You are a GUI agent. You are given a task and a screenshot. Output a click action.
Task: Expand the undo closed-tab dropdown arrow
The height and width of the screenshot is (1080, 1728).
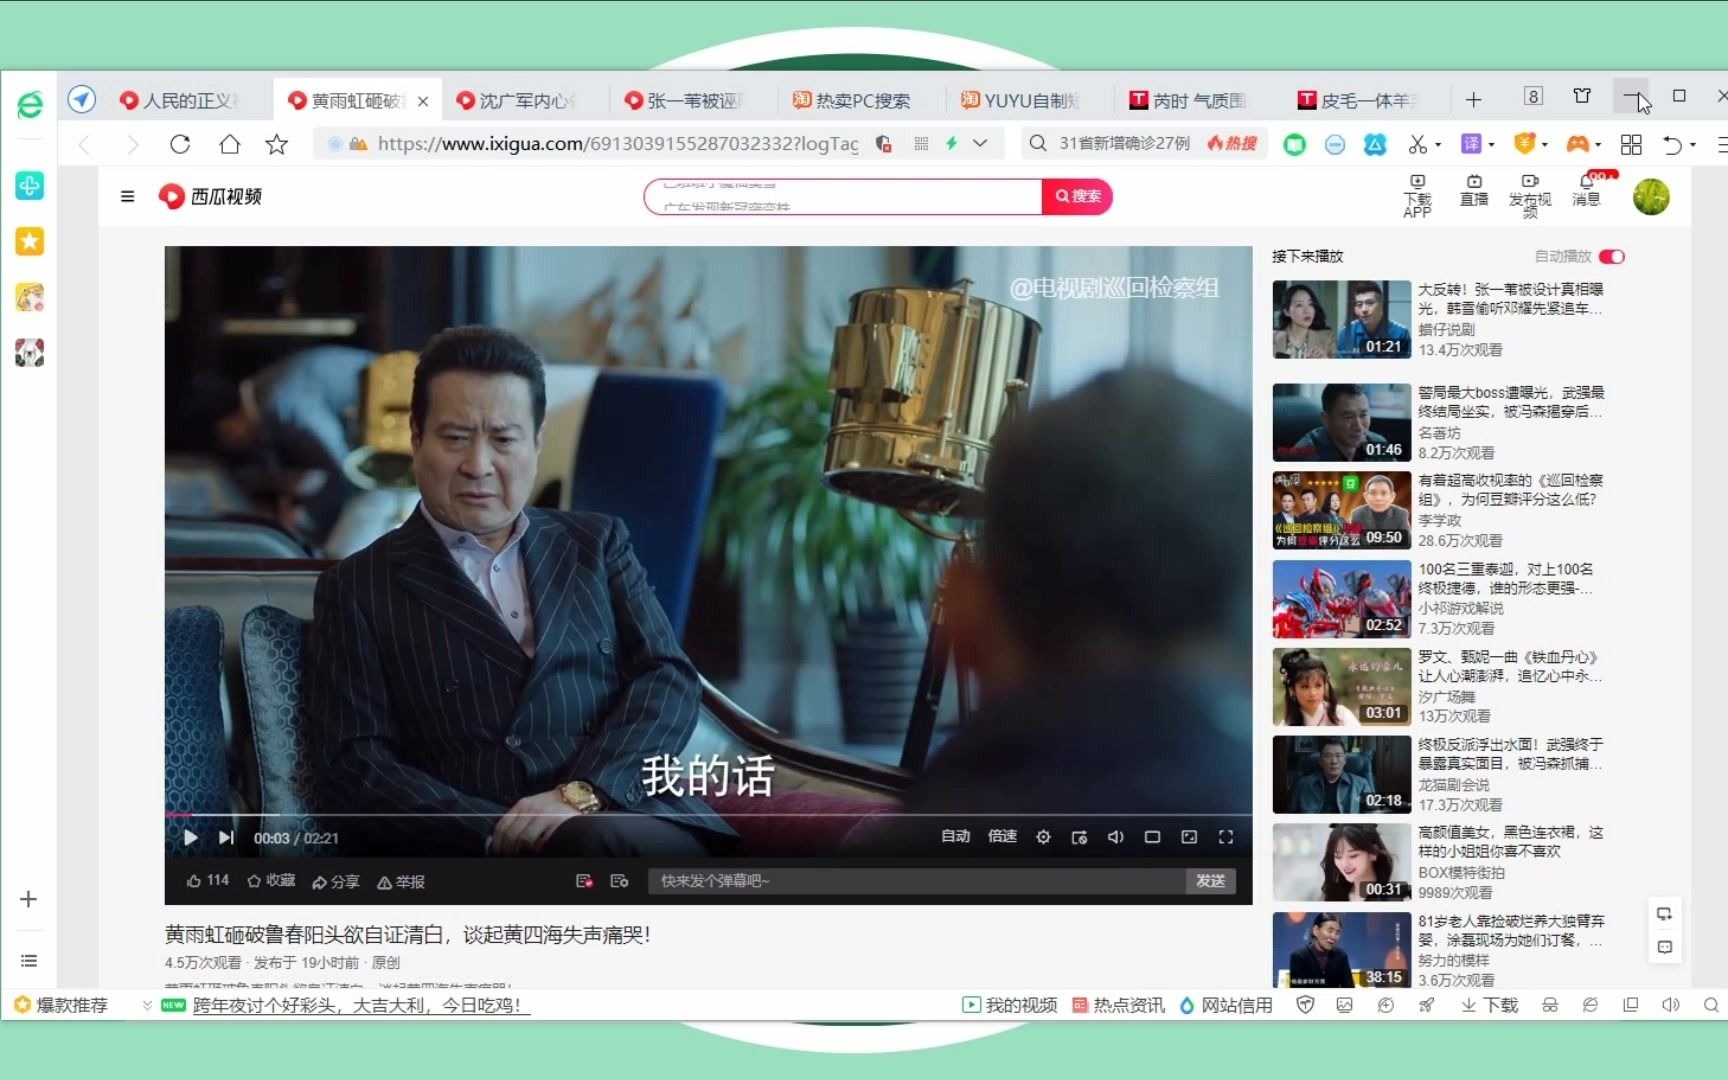pyautogui.click(x=1692, y=145)
